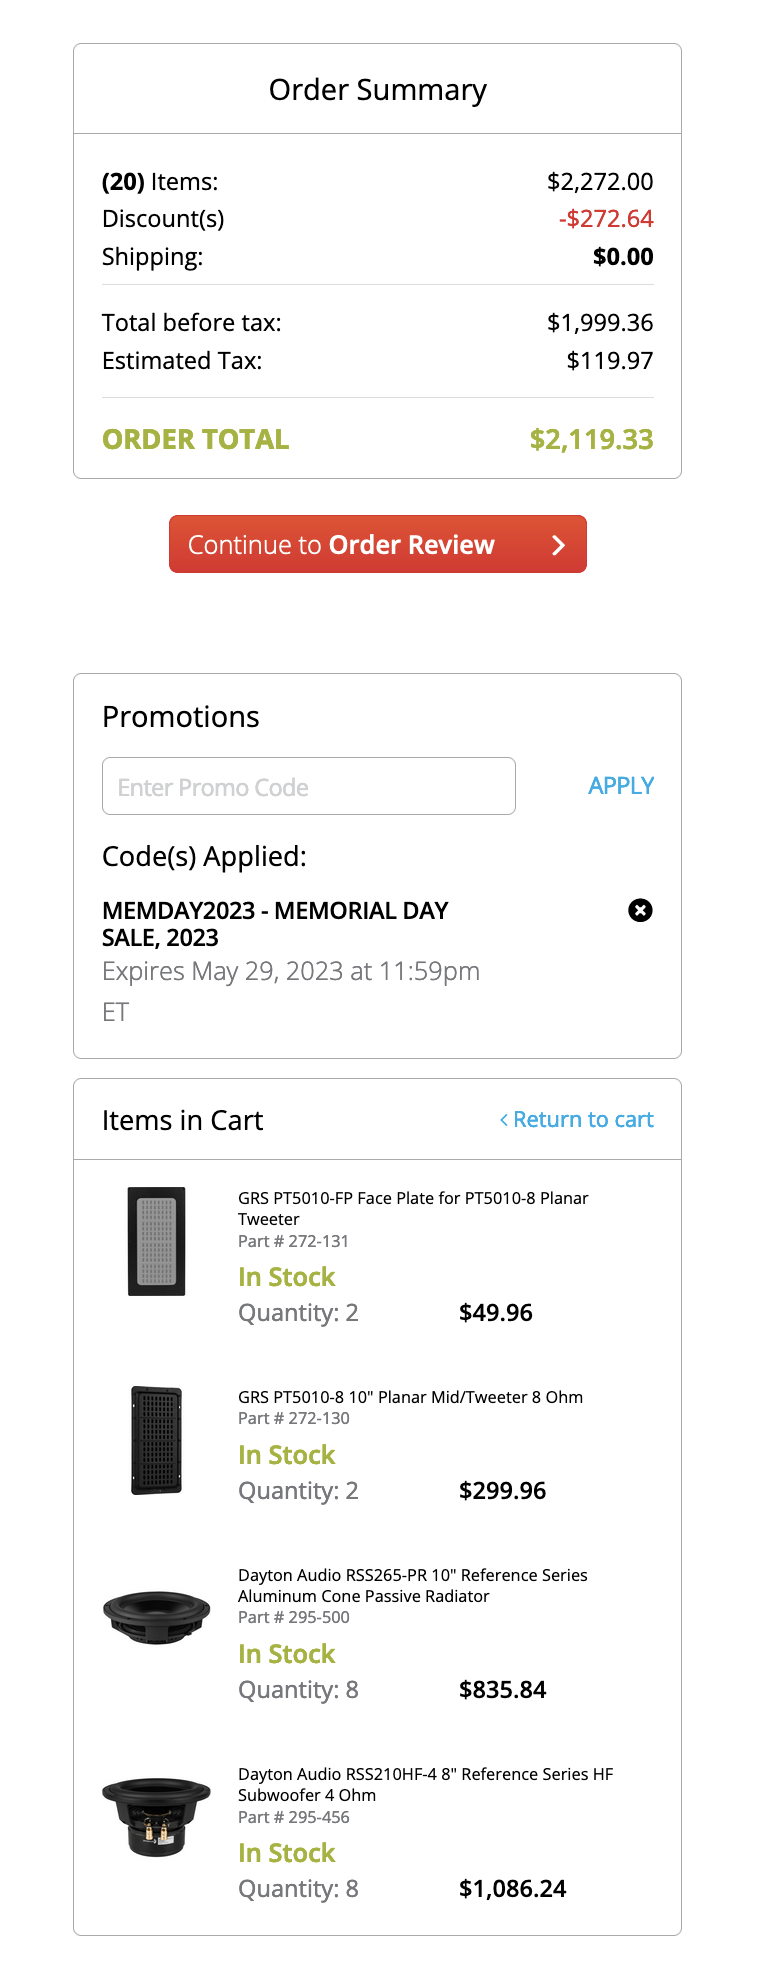The image size is (776, 1980).
Task: Open the GRS PT5010-8 Planar tweeter thumbnail
Action: coord(157,1440)
